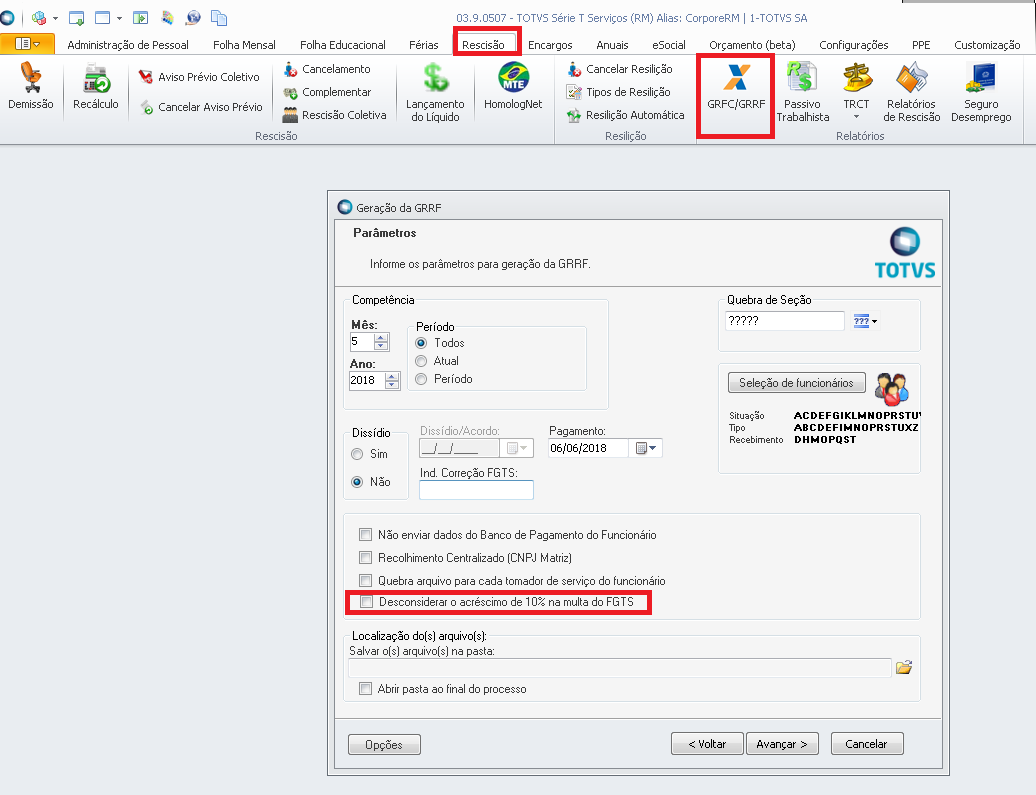Check Não enviar dados do Banco de Pagamento
Image resolution: width=1036 pixels, height=795 pixels.
coord(365,534)
